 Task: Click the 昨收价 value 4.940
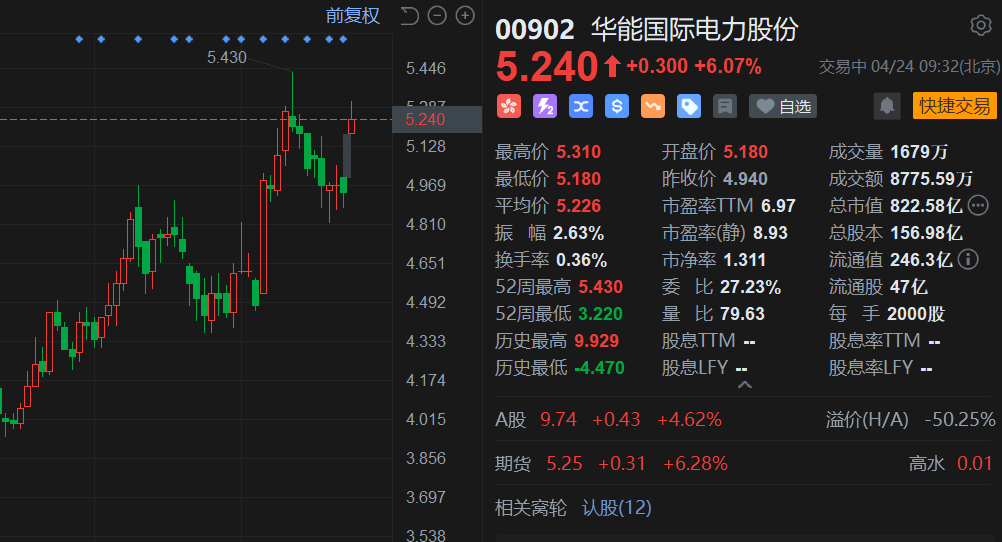coord(746,179)
